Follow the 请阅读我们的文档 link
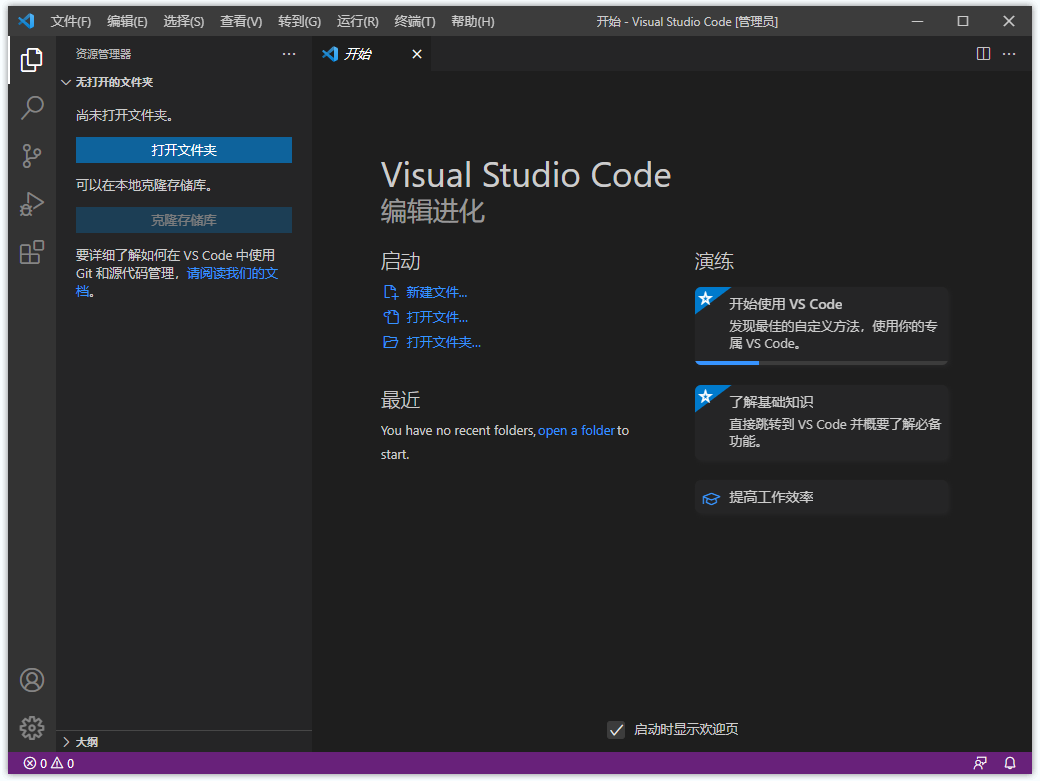This screenshot has width=1040, height=781. pos(232,273)
